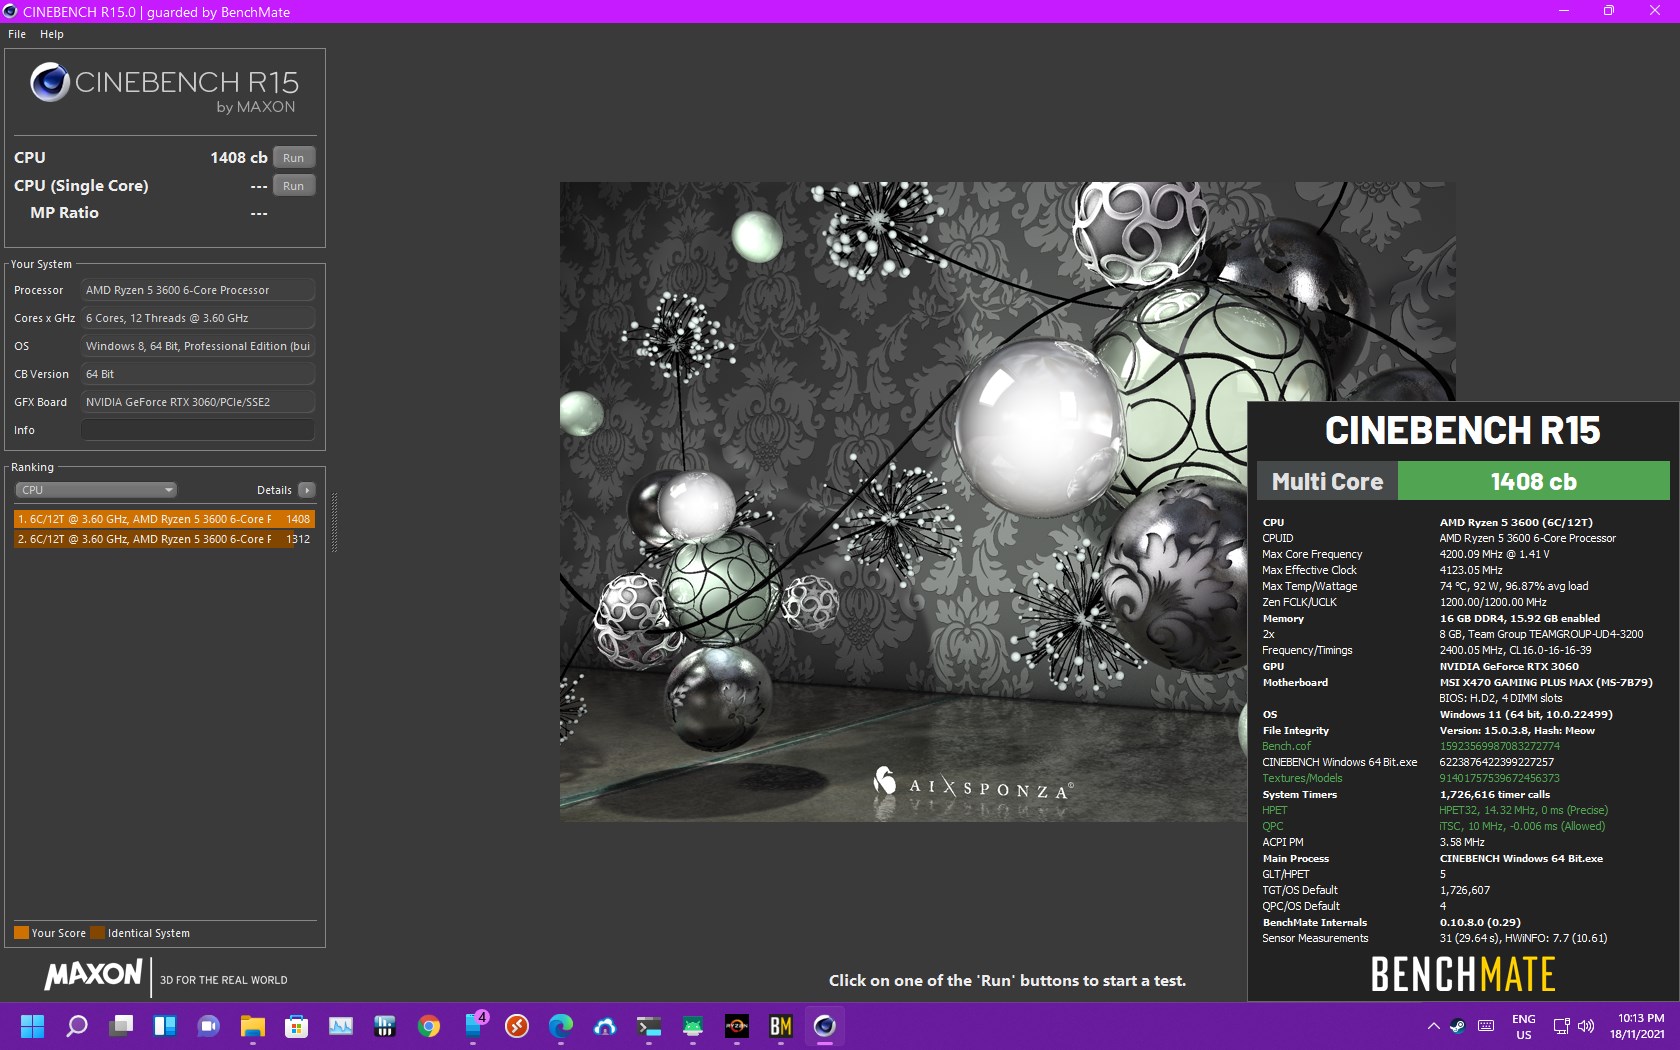Open the touch keyboard tray icon
Image resolution: width=1680 pixels, height=1050 pixels.
click(x=1486, y=1026)
